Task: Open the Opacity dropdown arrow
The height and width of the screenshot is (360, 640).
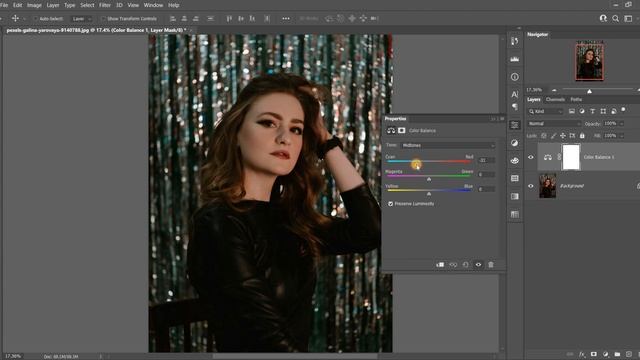Action: click(622, 124)
